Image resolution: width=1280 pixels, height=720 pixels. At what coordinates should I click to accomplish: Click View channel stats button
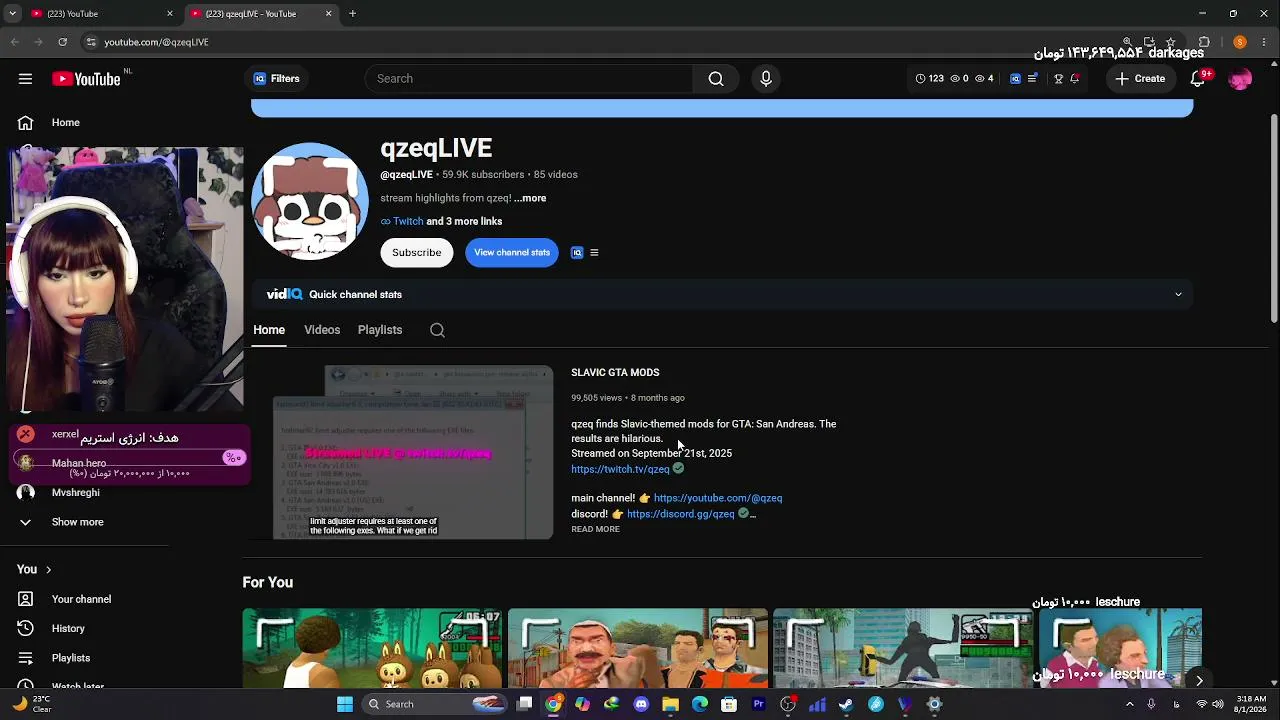pyautogui.click(x=512, y=253)
